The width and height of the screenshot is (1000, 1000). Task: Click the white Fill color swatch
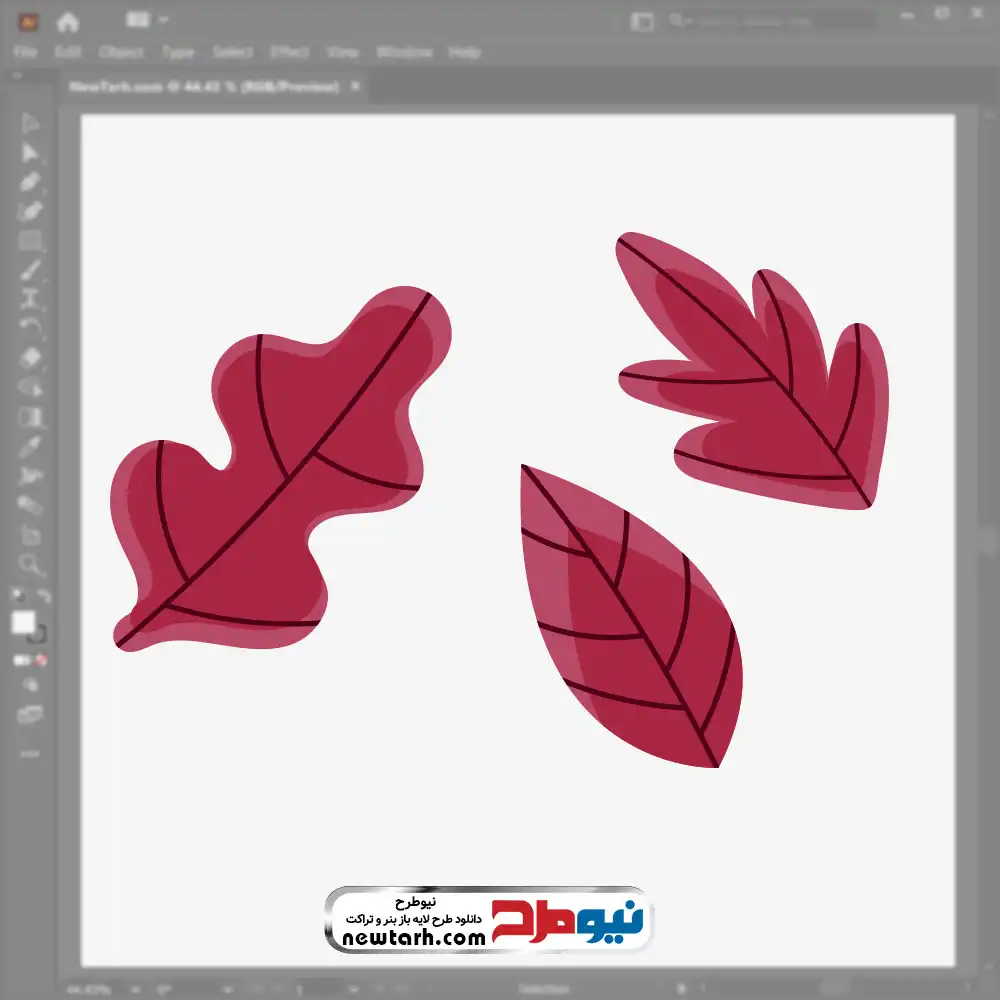point(24,623)
